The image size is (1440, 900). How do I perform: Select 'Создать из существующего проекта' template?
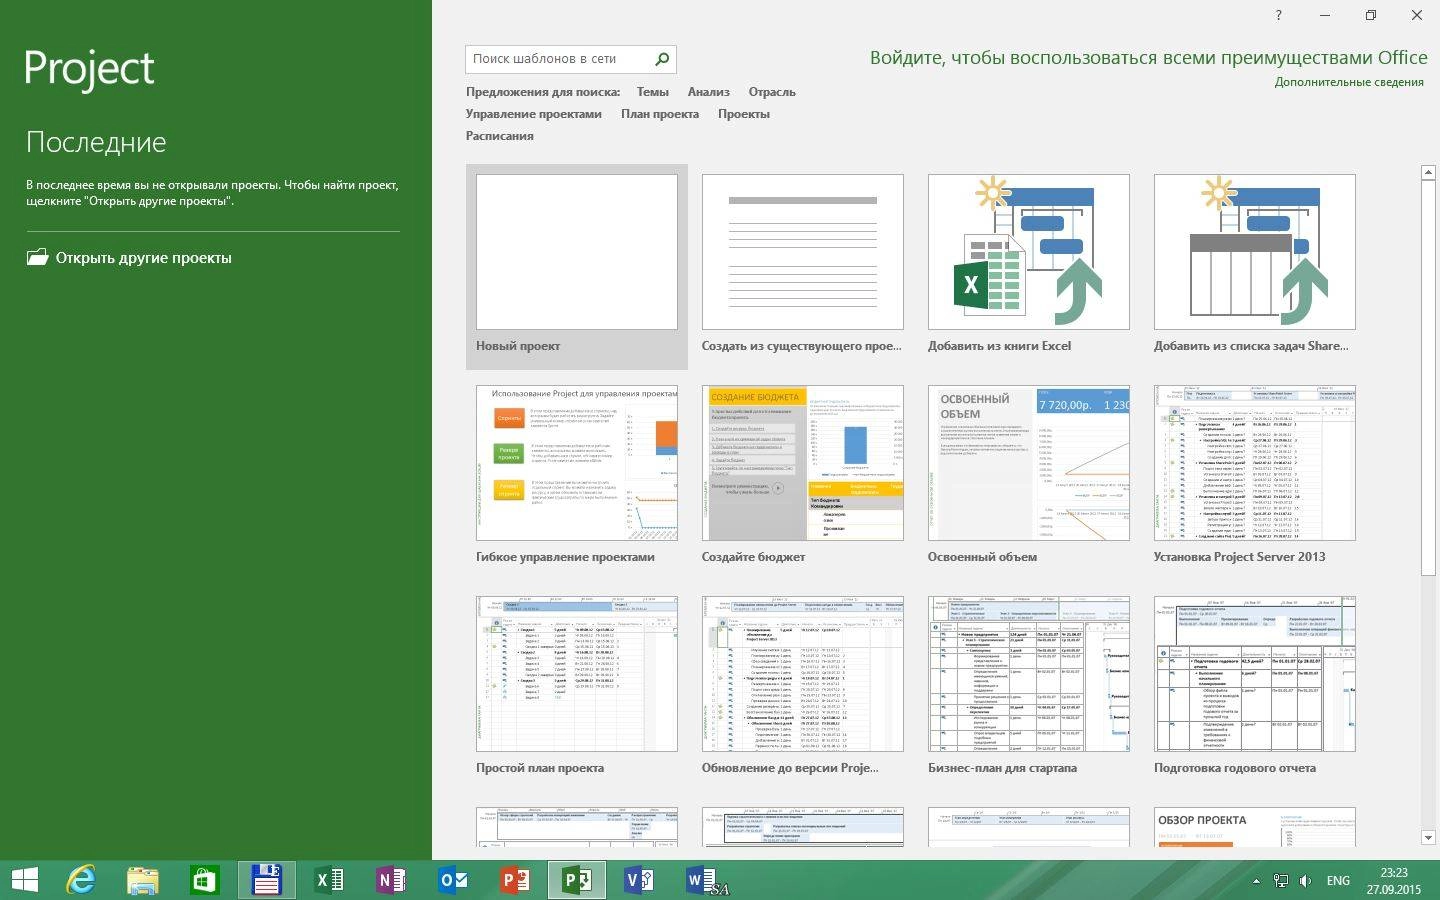point(802,266)
